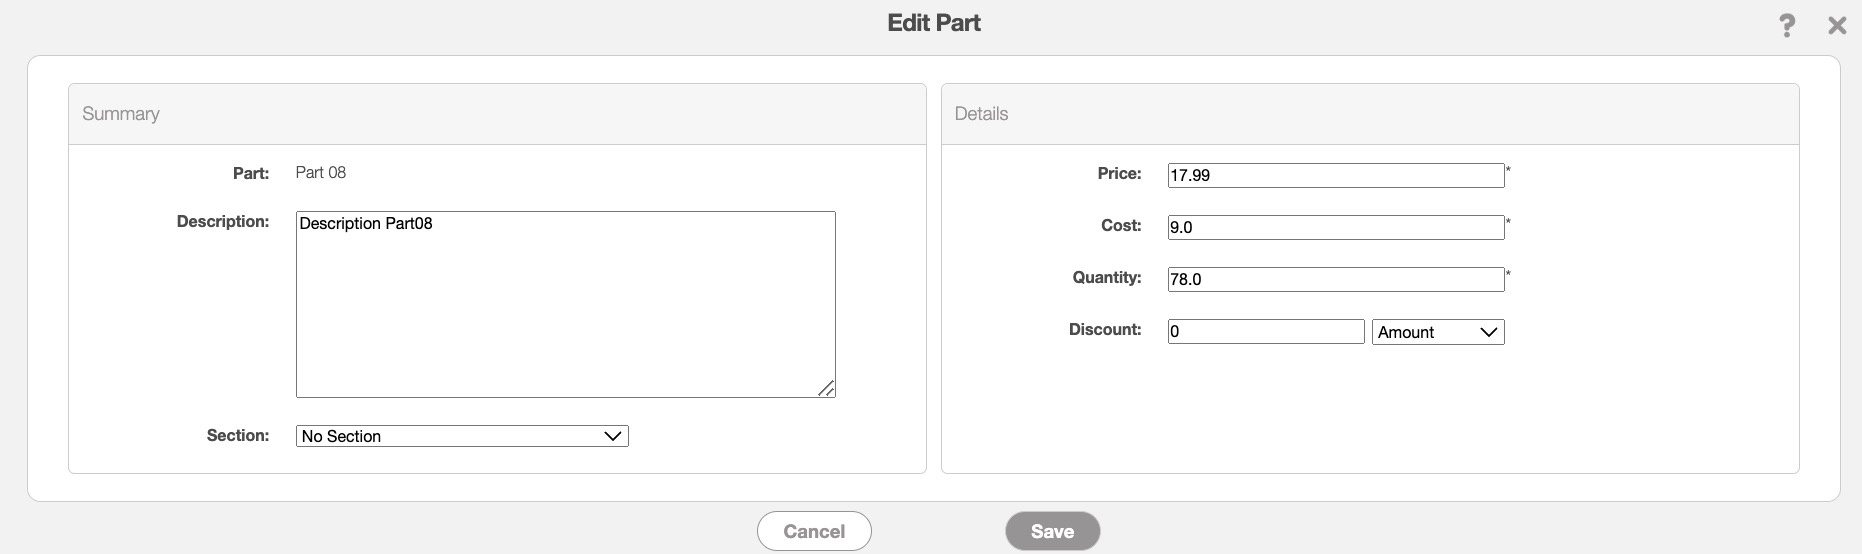1862x554 pixels.
Task: Grab the Description box resize handle
Action: point(826,388)
